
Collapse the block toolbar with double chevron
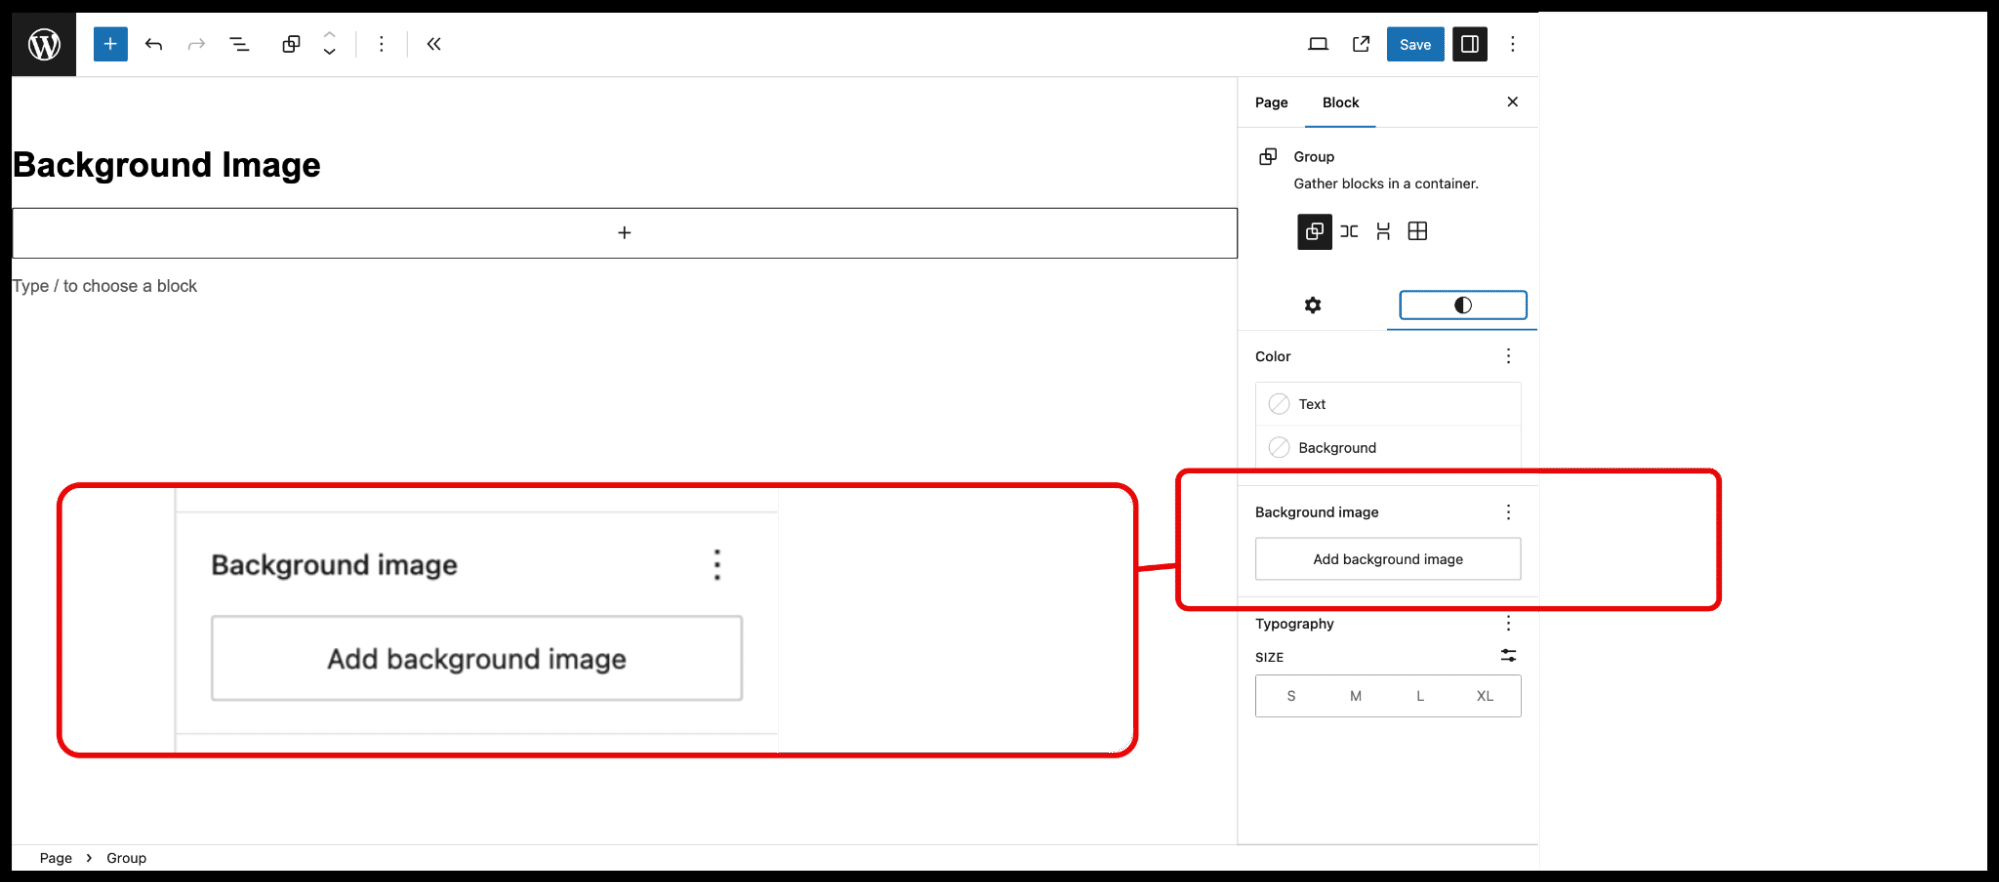click(433, 44)
